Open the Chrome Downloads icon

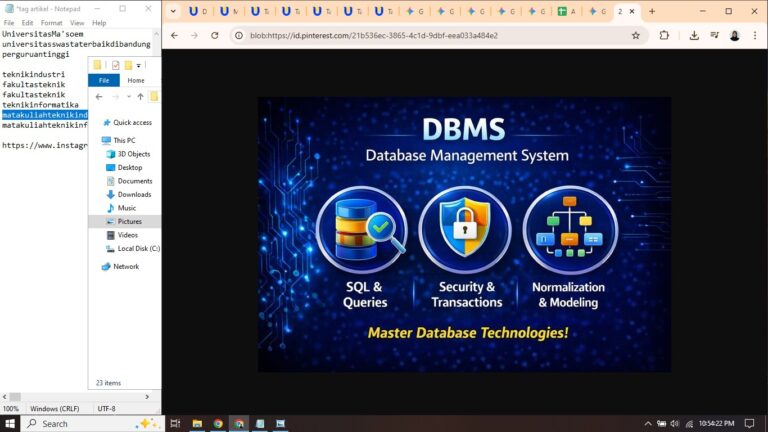click(x=694, y=35)
